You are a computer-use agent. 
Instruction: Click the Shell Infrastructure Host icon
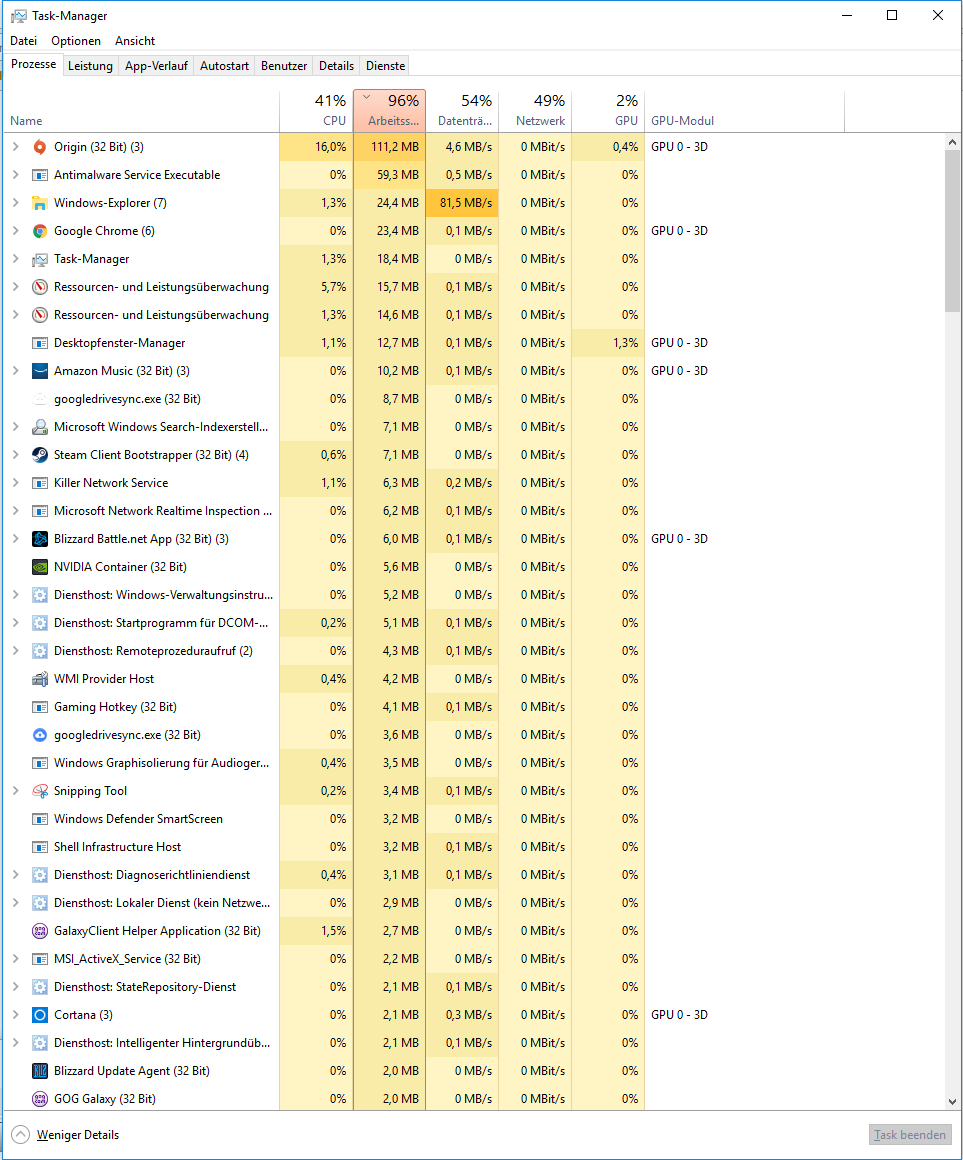(x=40, y=847)
